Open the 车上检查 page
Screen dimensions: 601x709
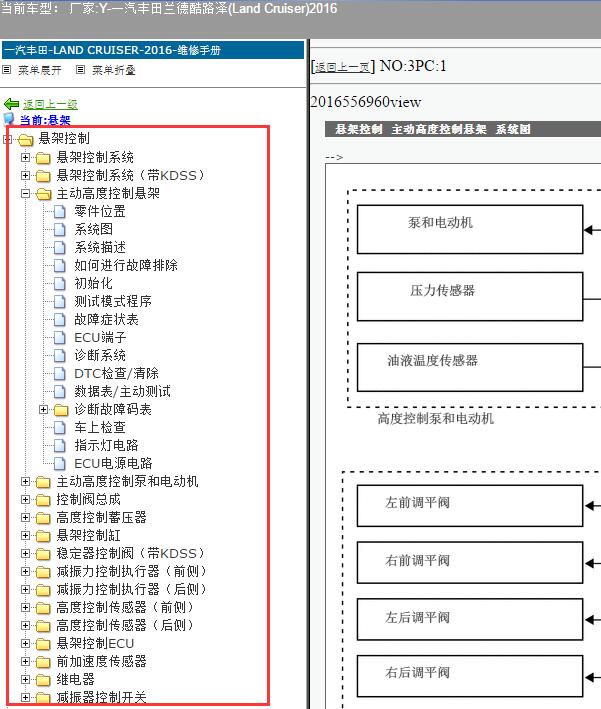[100, 428]
